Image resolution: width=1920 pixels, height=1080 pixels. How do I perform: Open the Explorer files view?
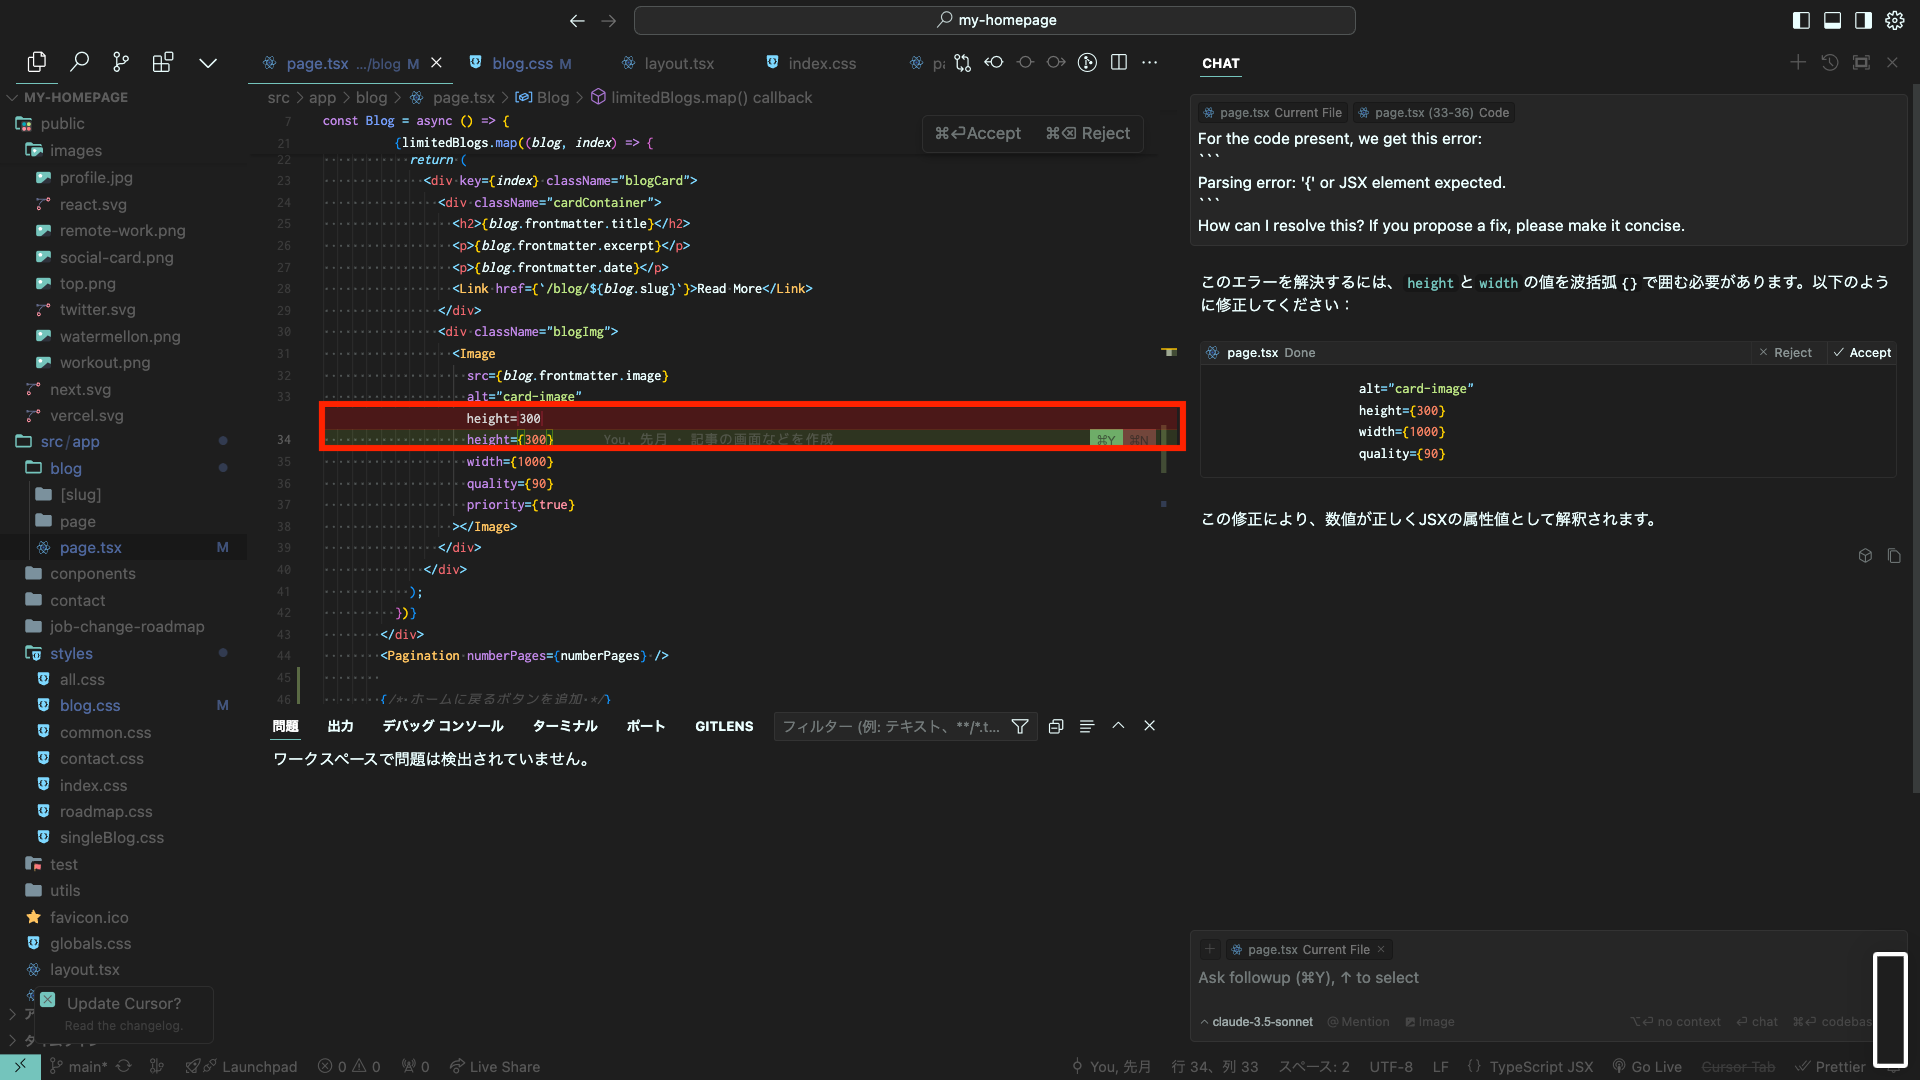coord(37,62)
